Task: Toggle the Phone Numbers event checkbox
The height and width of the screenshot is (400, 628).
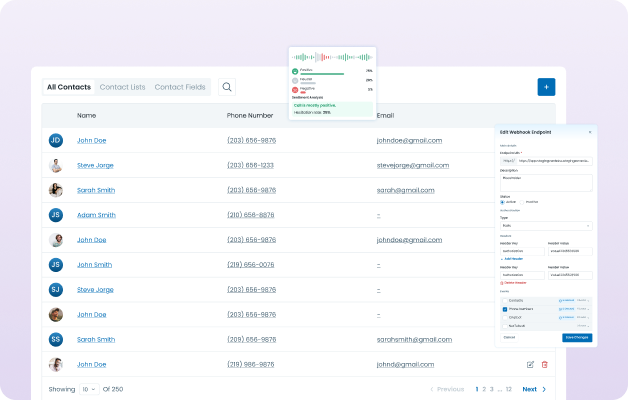Action: (x=504, y=309)
